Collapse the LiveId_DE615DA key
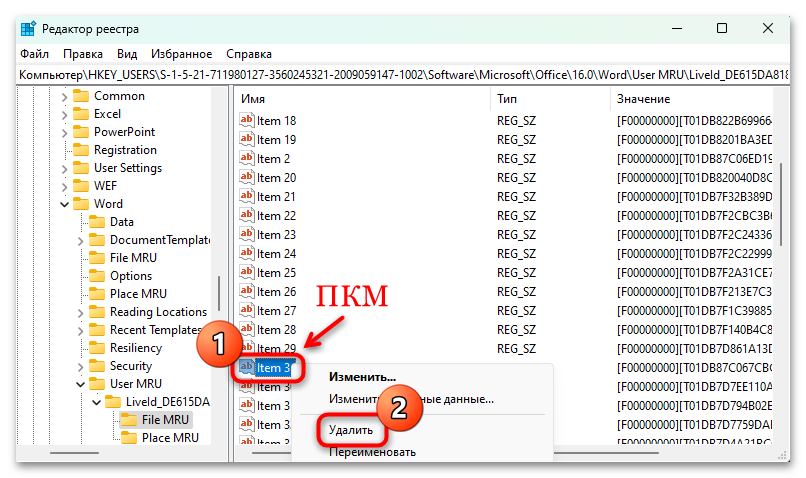 [x=96, y=402]
